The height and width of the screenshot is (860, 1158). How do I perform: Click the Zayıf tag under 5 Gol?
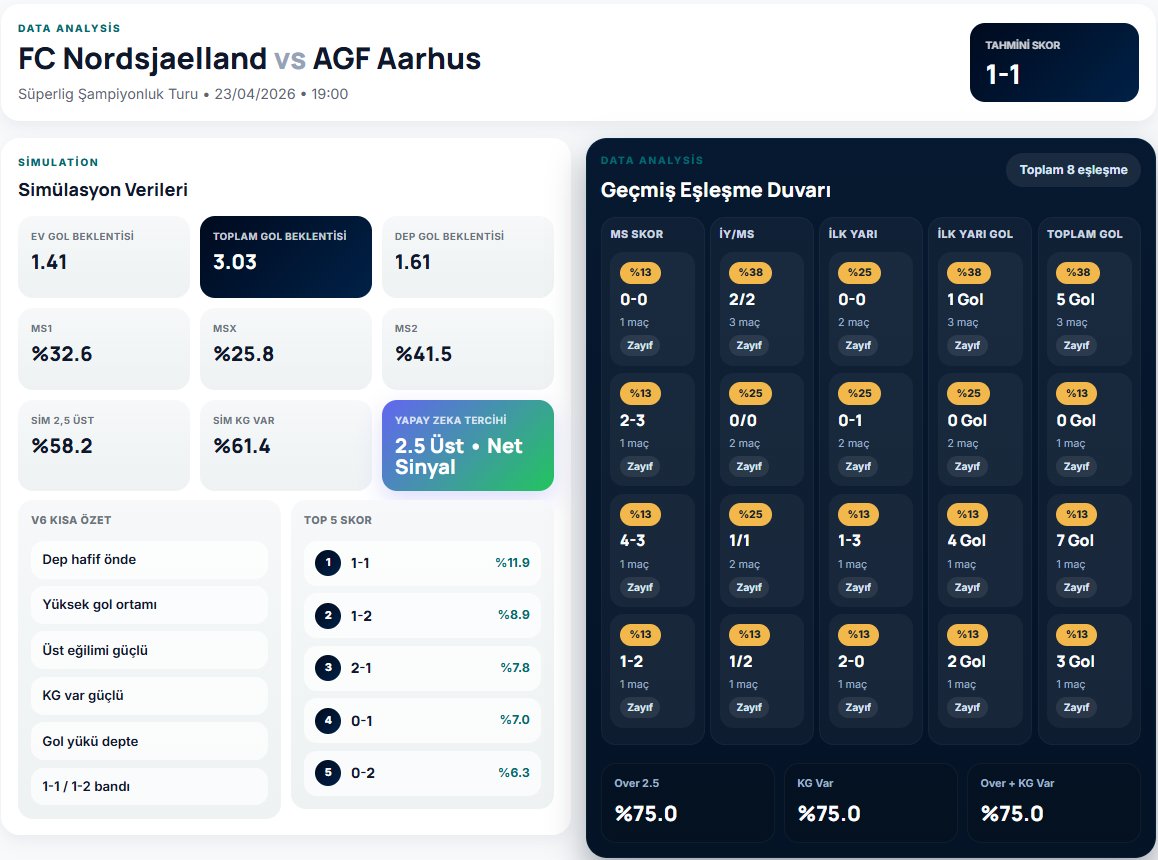pyautogui.click(x=1076, y=345)
